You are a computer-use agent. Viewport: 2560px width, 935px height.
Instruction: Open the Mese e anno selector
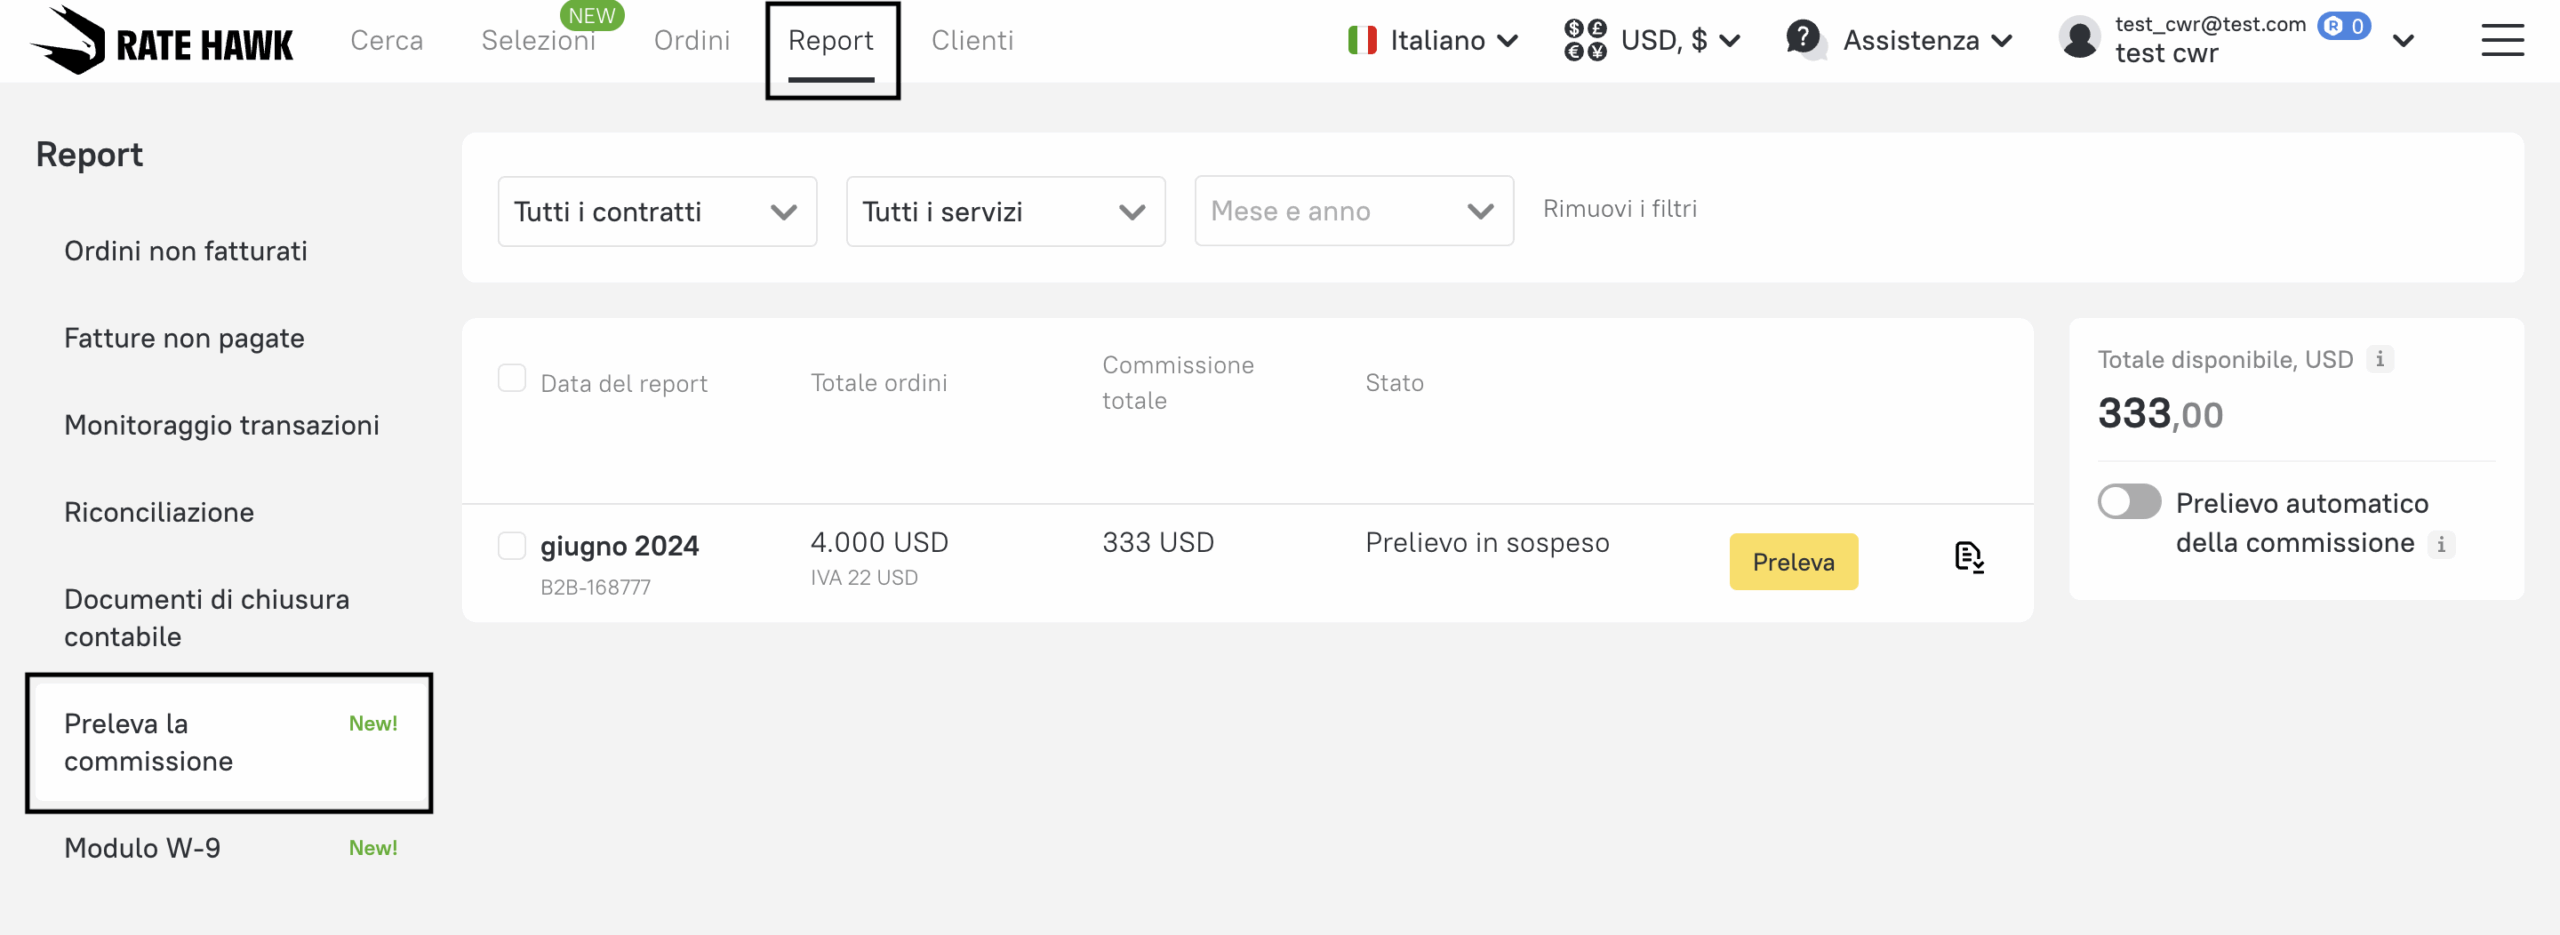[1353, 212]
